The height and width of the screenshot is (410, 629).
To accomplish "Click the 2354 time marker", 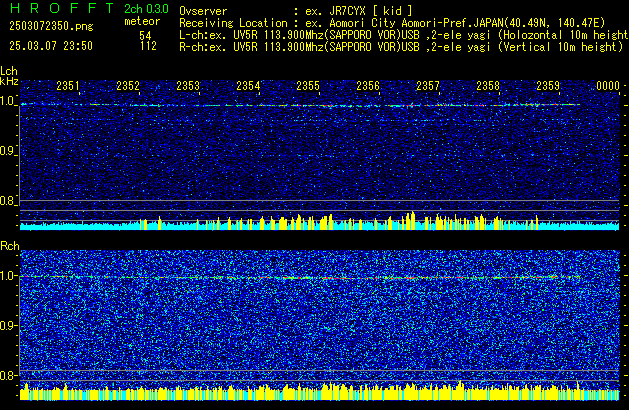I will (x=248, y=86).
